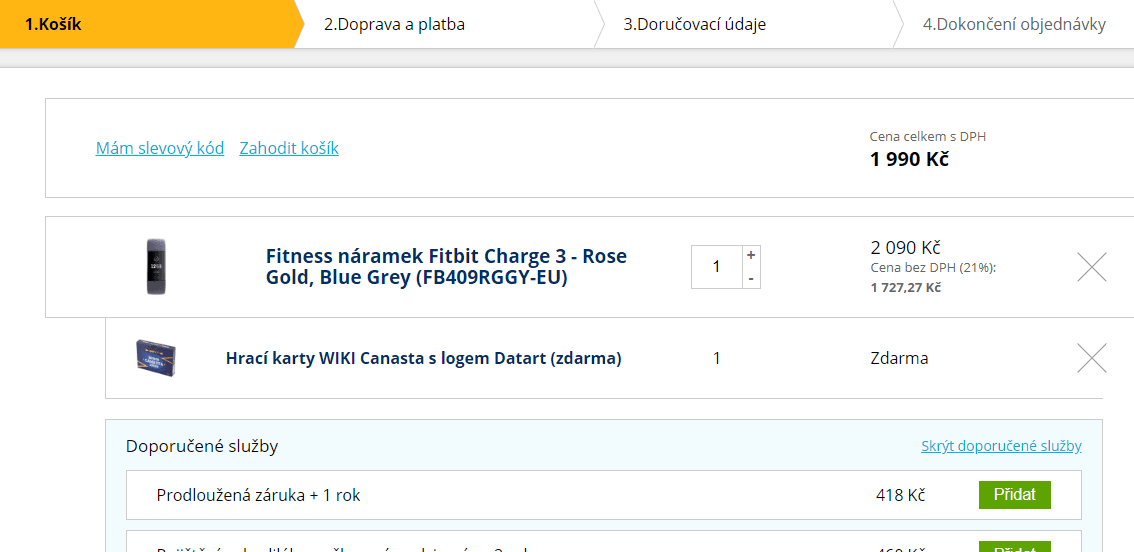
Task: Open the Fitness náramek Fitbit Charge 3 product title
Action: pyautogui.click(x=446, y=267)
